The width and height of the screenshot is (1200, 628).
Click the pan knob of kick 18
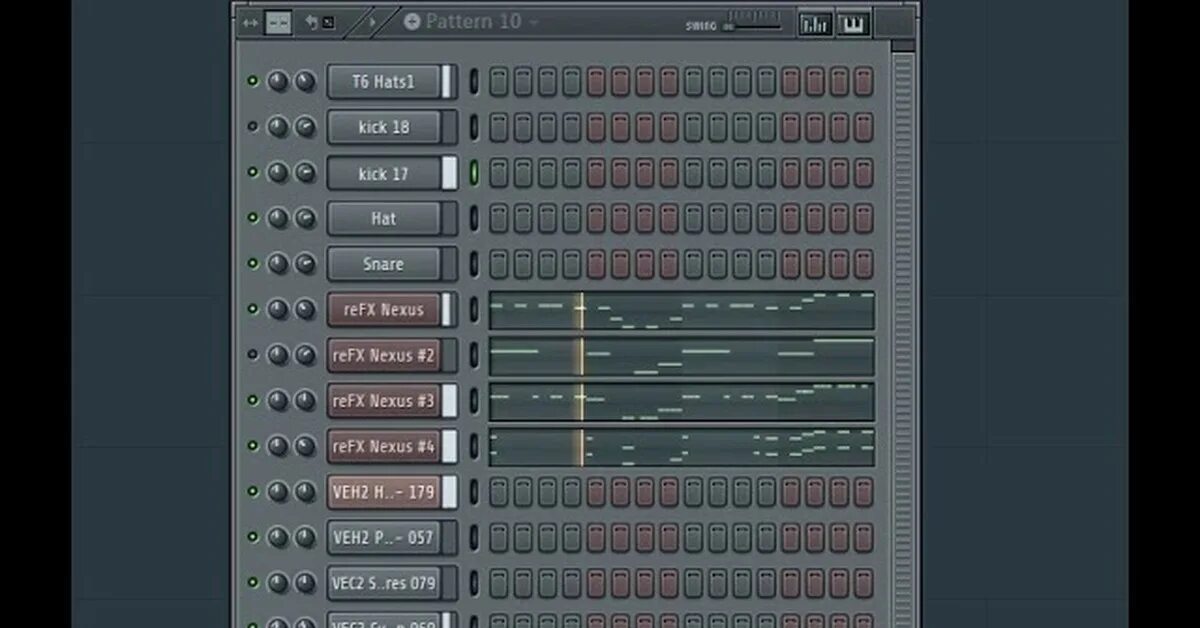pyautogui.click(x=278, y=127)
